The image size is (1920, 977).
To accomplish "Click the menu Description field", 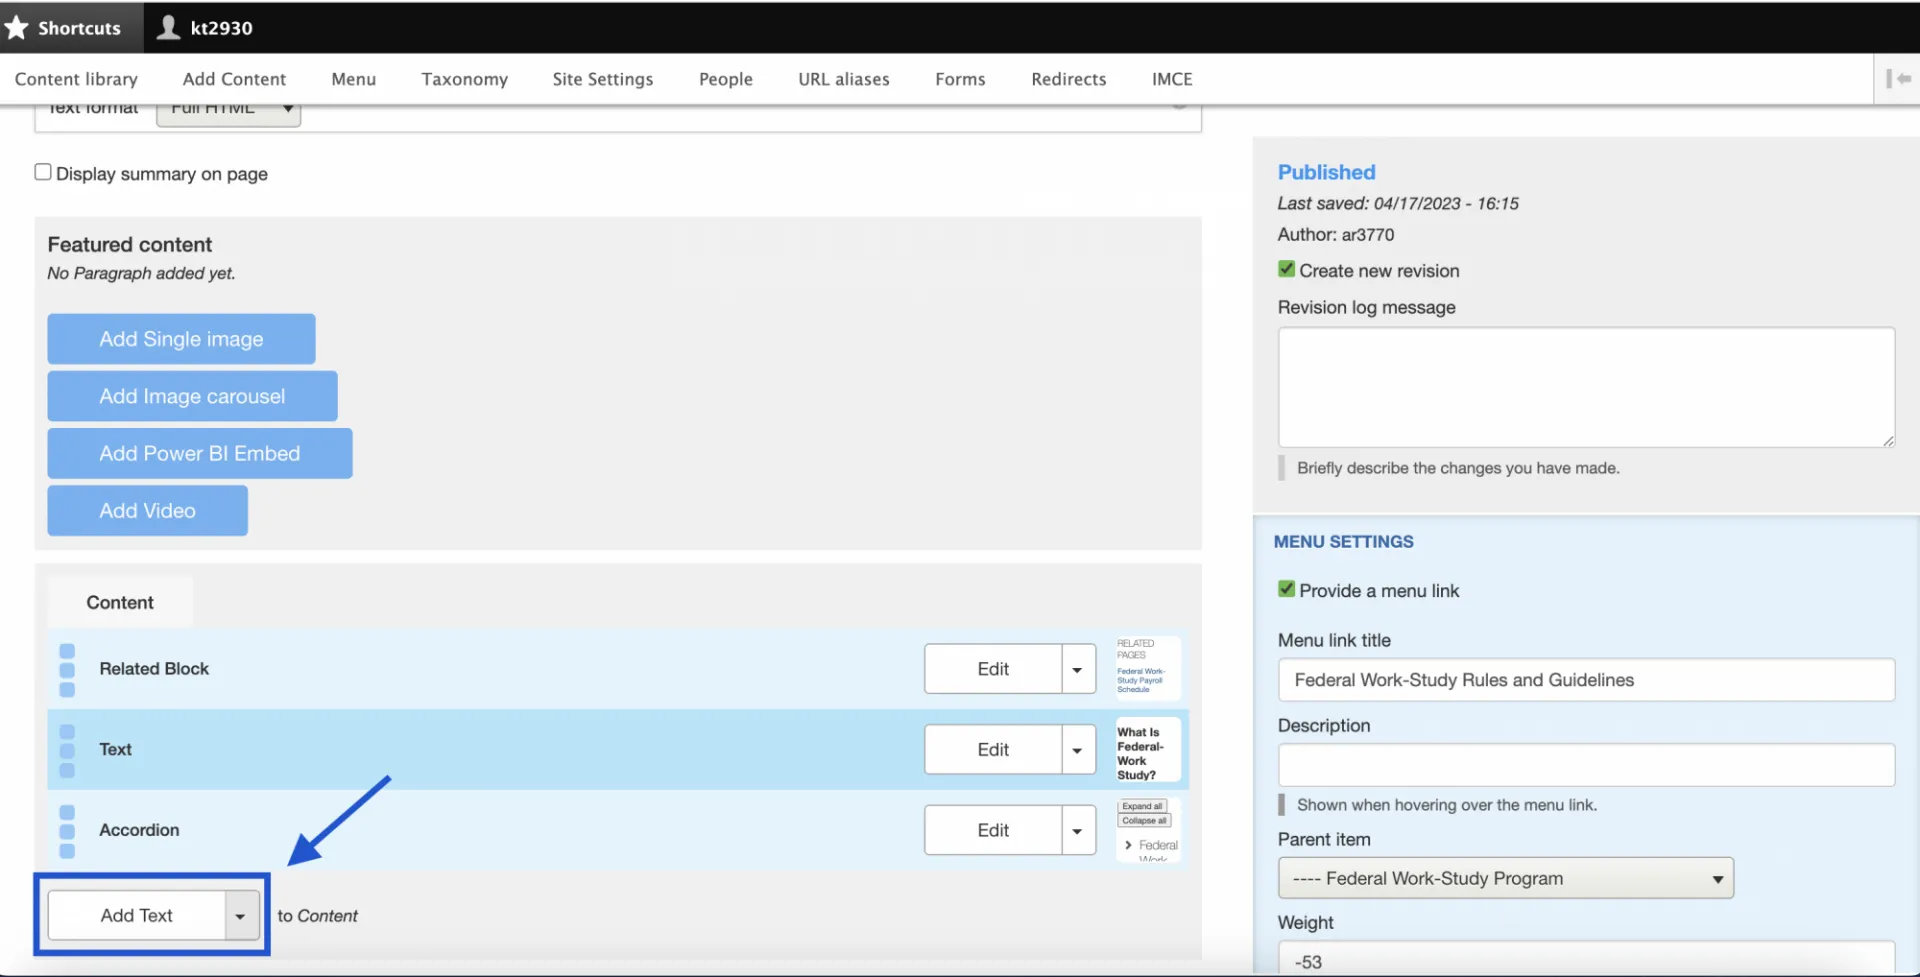I will 1586,765.
